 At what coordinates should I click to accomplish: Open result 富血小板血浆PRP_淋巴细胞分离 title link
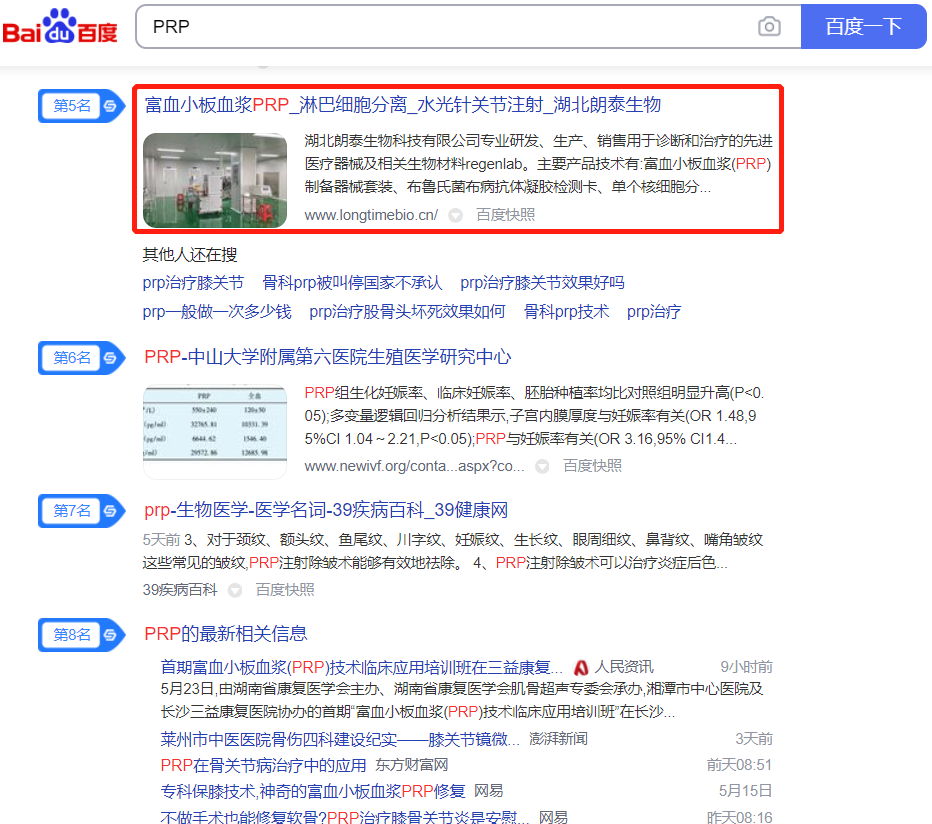tap(402, 105)
